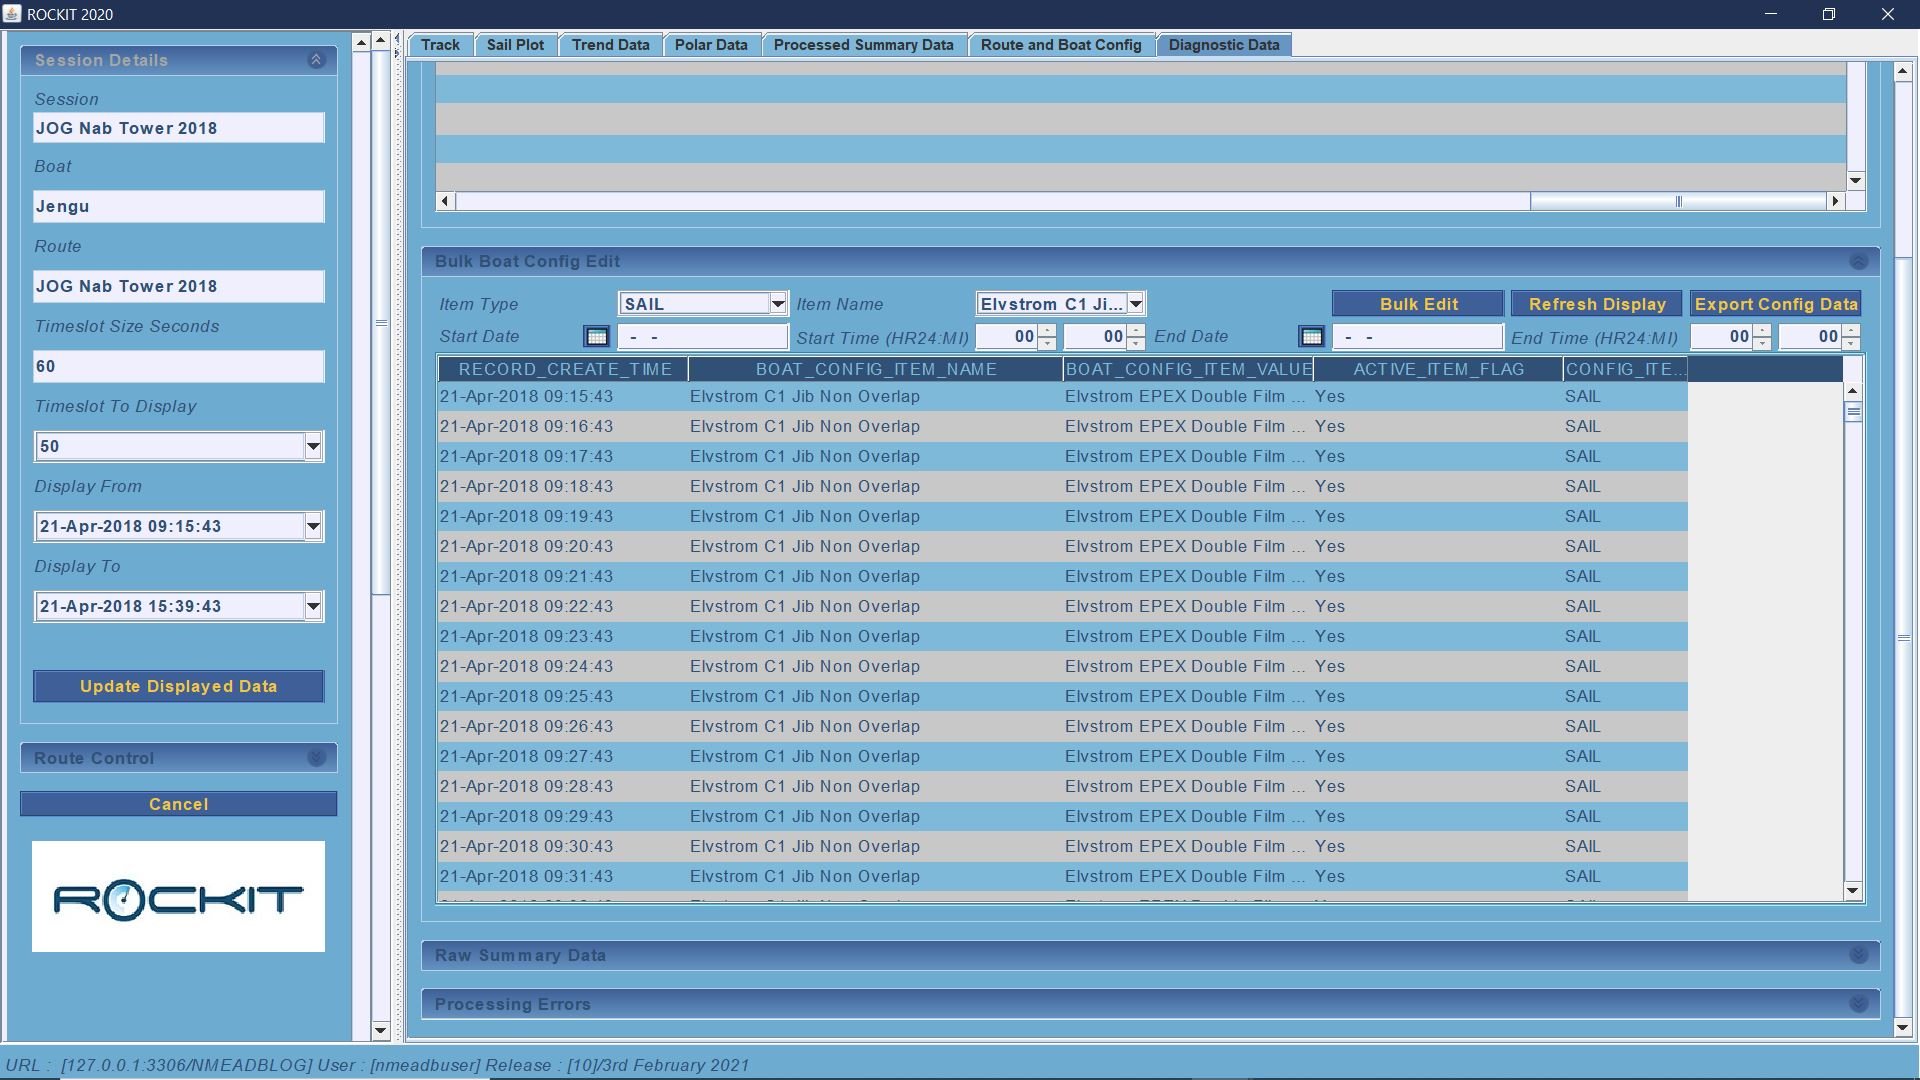Click the upper table's horizontal scrollbar thumb
This screenshot has height=1080, width=1920.
tap(1678, 202)
